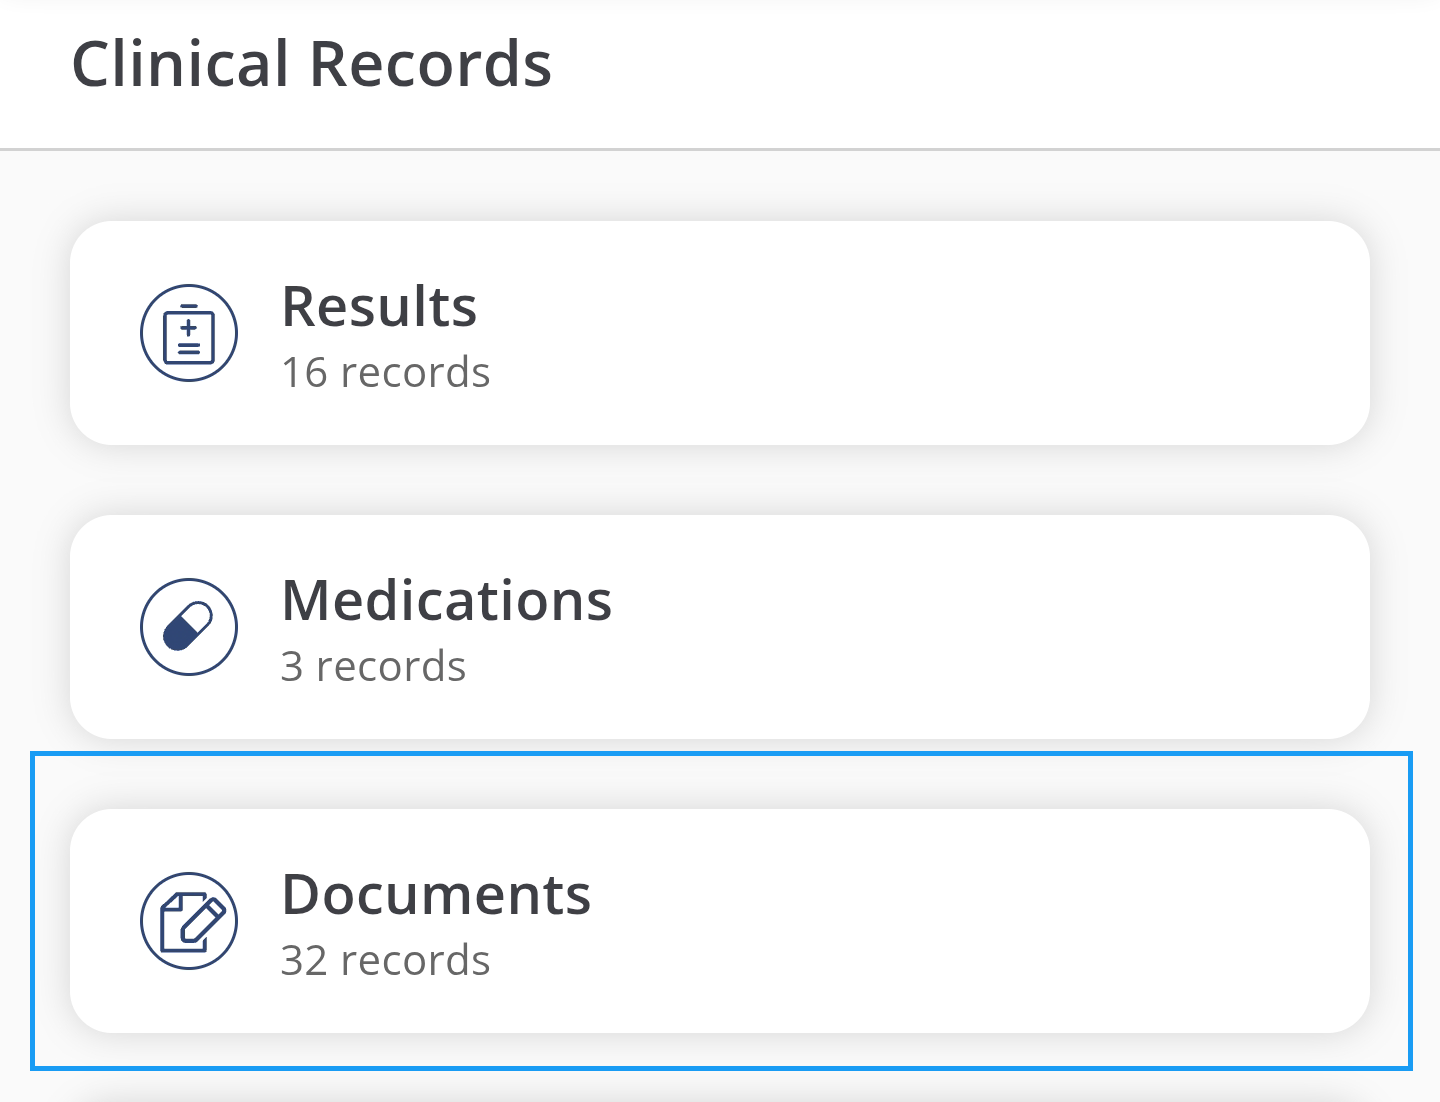Image resolution: width=1440 pixels, height=1102 pixels.
Task: Click the word "Clinical" in the header
Action: pyautogui.click(x=180, y=64)
